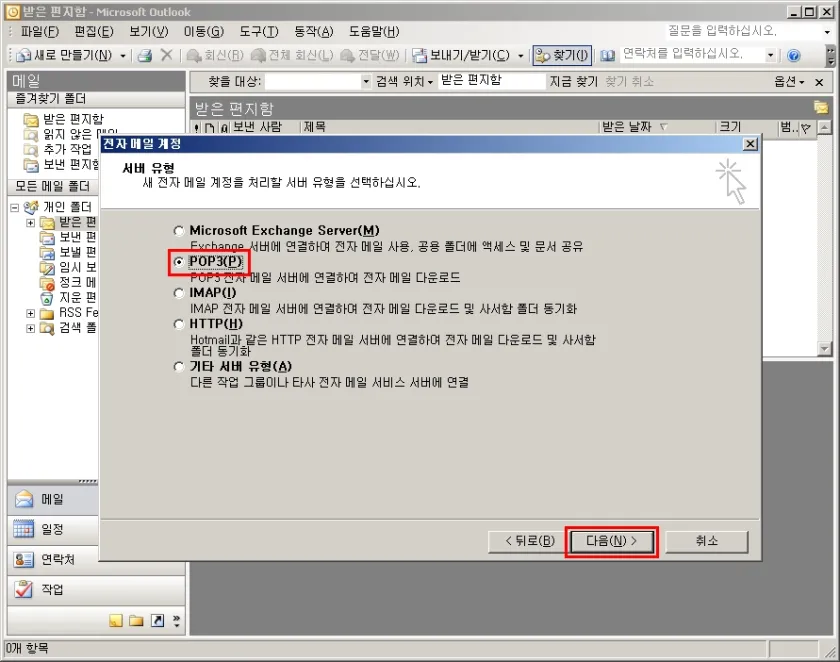840x662 pixels.
Task: Open contact search box dropdown arrow
Action: [770, 55]
